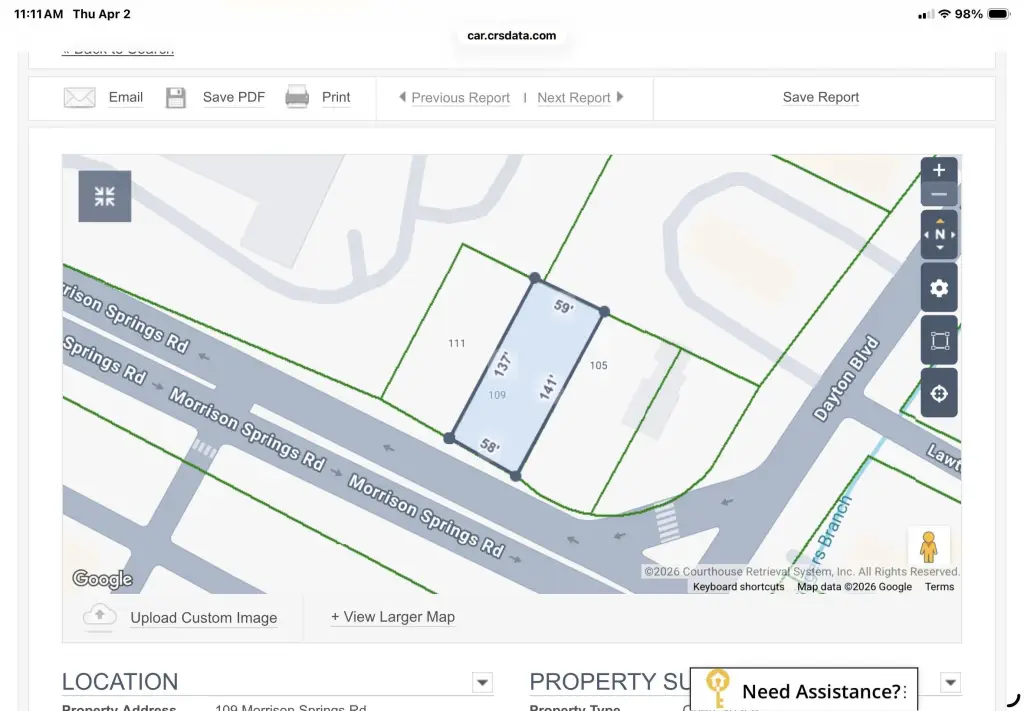Click the Print printer icon
Image resolution: width=1024 pixels, height=711 pixels.
297,97
